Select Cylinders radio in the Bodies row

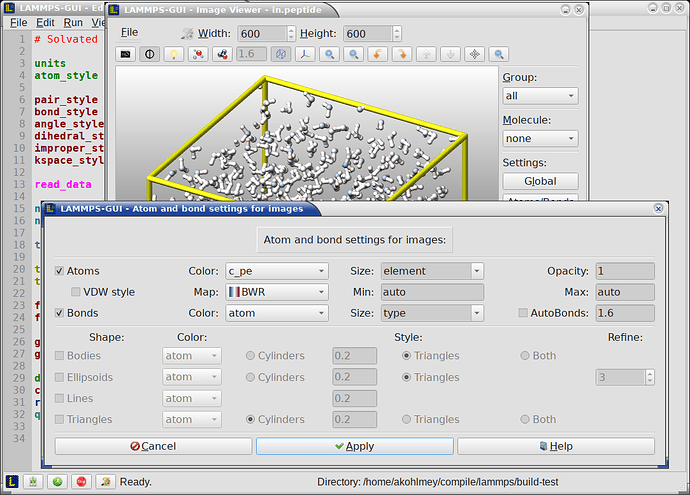tap(250, 356)
